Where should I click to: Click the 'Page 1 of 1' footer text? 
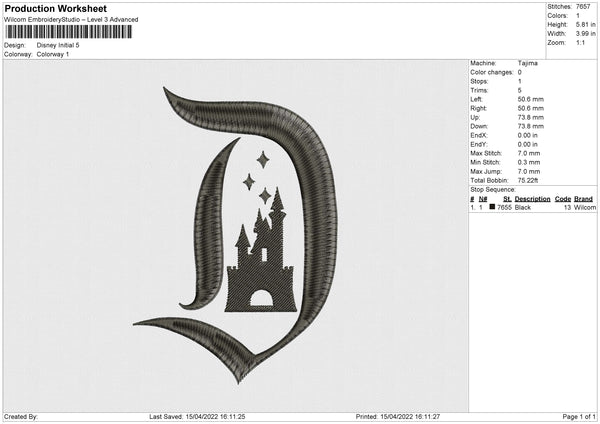tap(579, 417)
